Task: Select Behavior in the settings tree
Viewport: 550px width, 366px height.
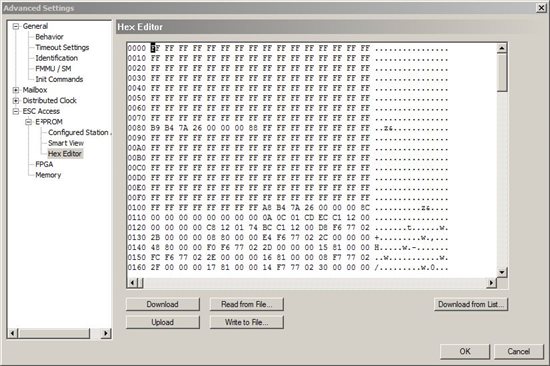Action: coord(49,37)
